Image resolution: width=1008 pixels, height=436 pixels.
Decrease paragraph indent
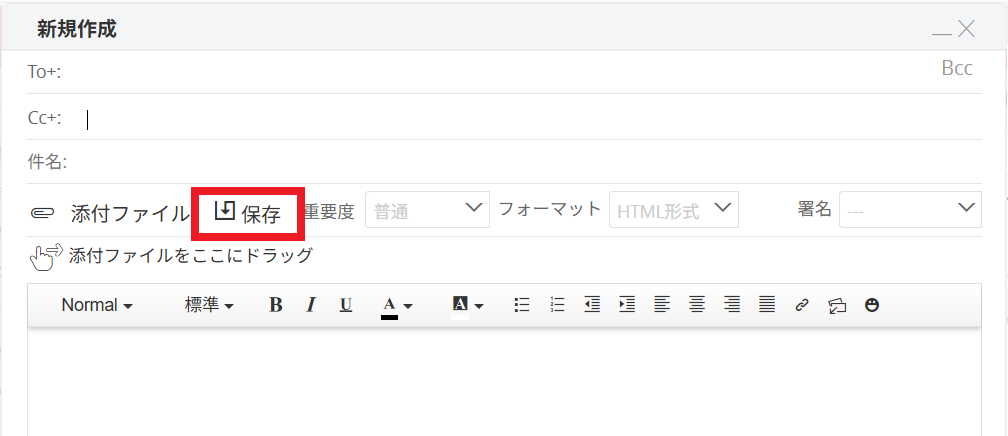[x=592, y=305]
